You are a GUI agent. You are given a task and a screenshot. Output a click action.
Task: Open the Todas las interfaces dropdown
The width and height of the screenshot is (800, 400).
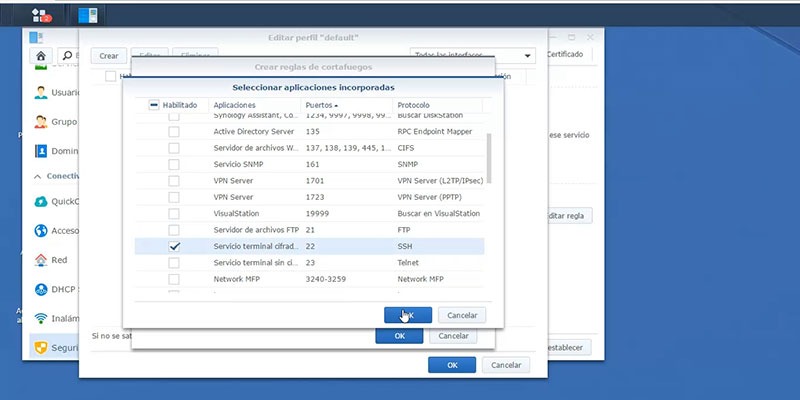tap(472, 55)
